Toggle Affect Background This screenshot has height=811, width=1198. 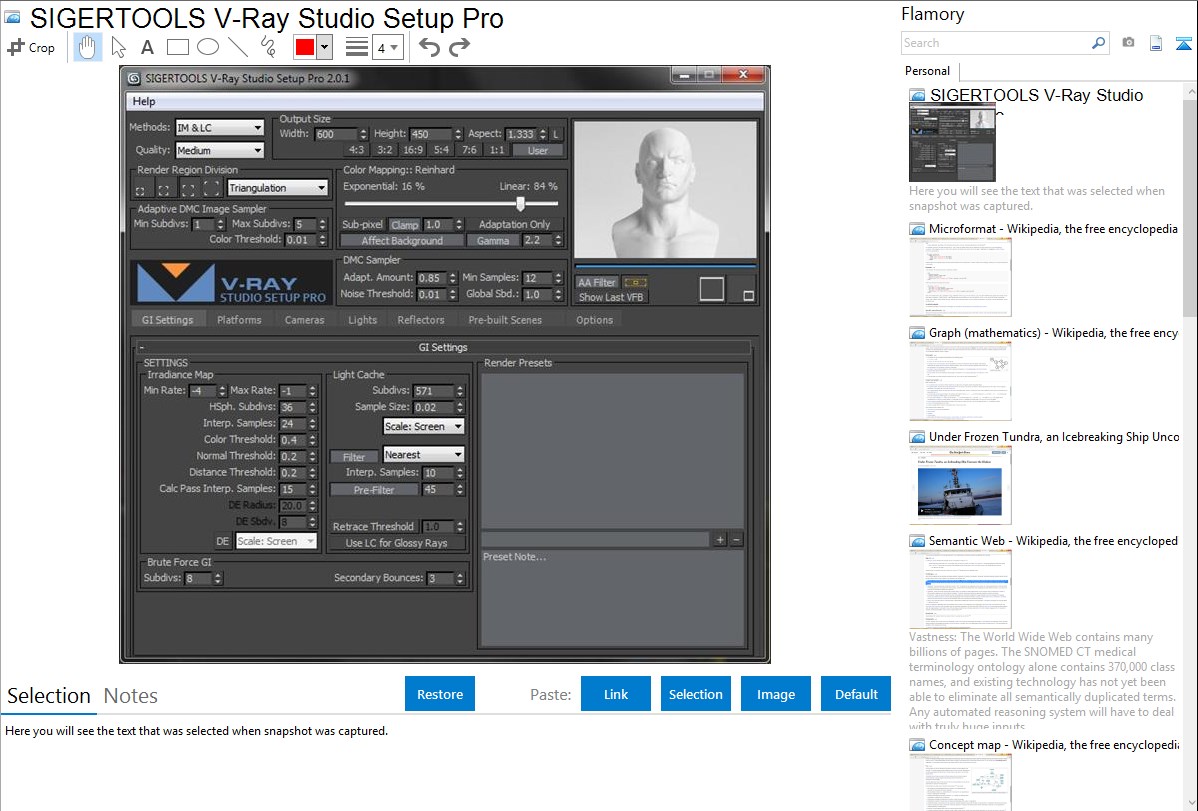[402, 240]
